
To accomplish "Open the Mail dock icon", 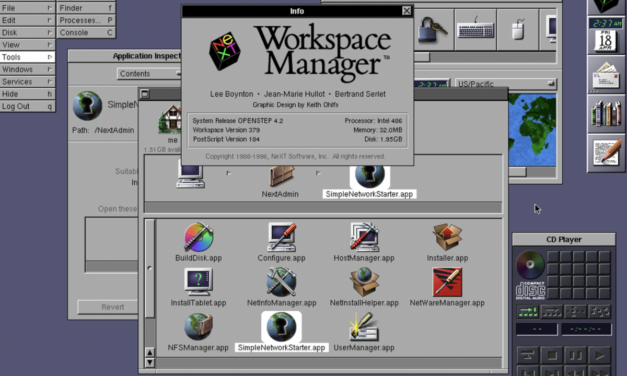I will pyautogui.click(x=606, y=75).
